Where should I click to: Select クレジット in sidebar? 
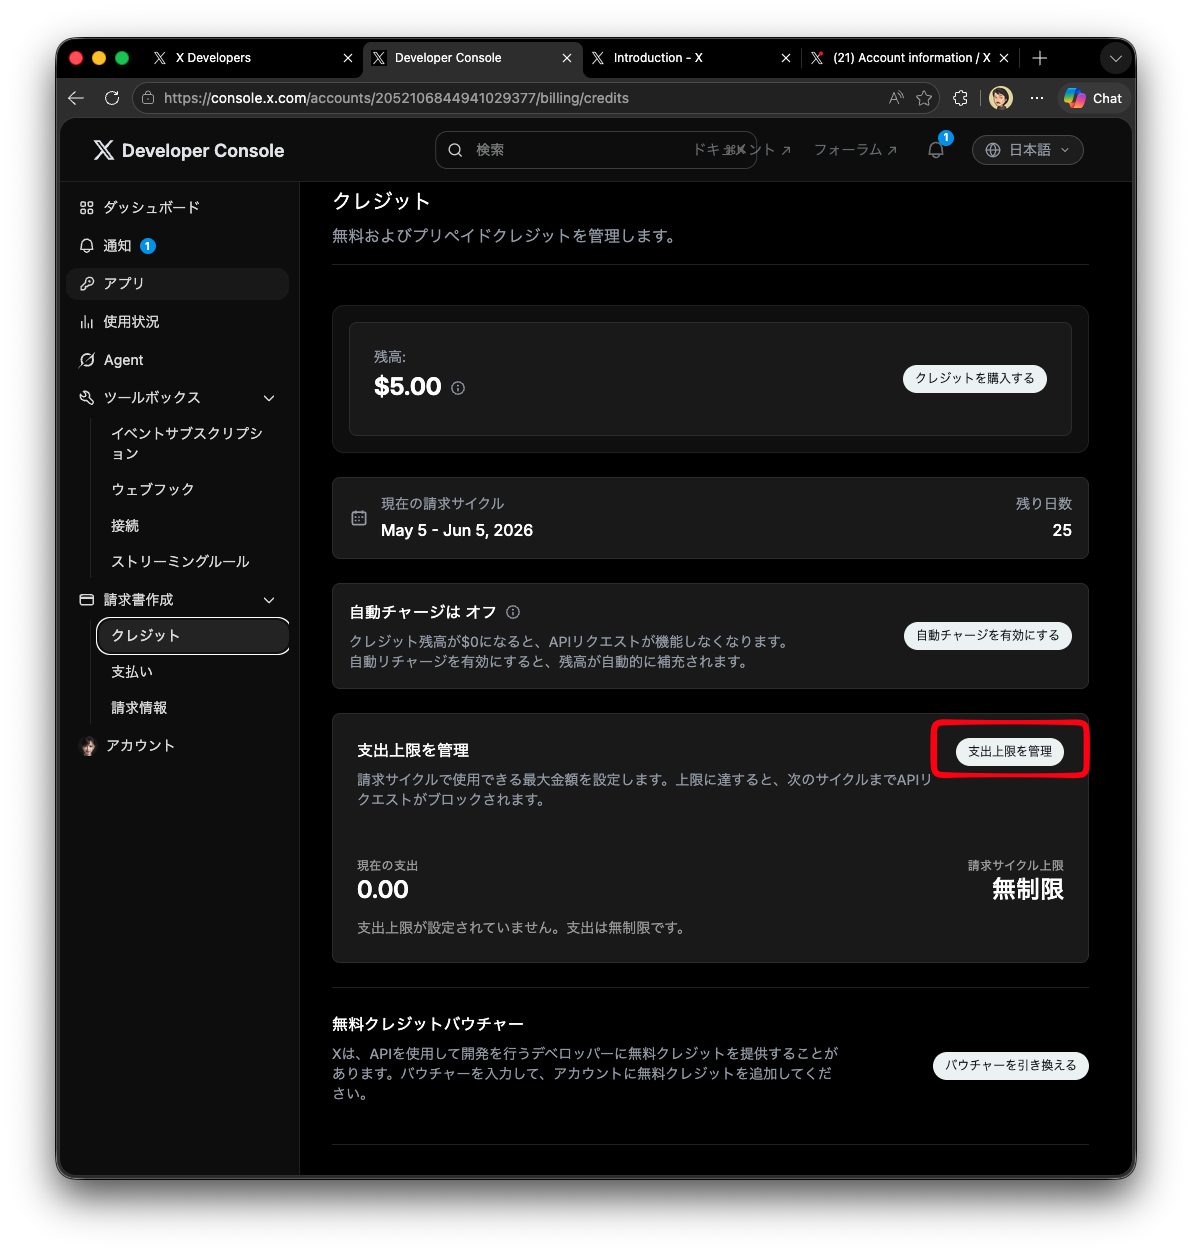193,636
